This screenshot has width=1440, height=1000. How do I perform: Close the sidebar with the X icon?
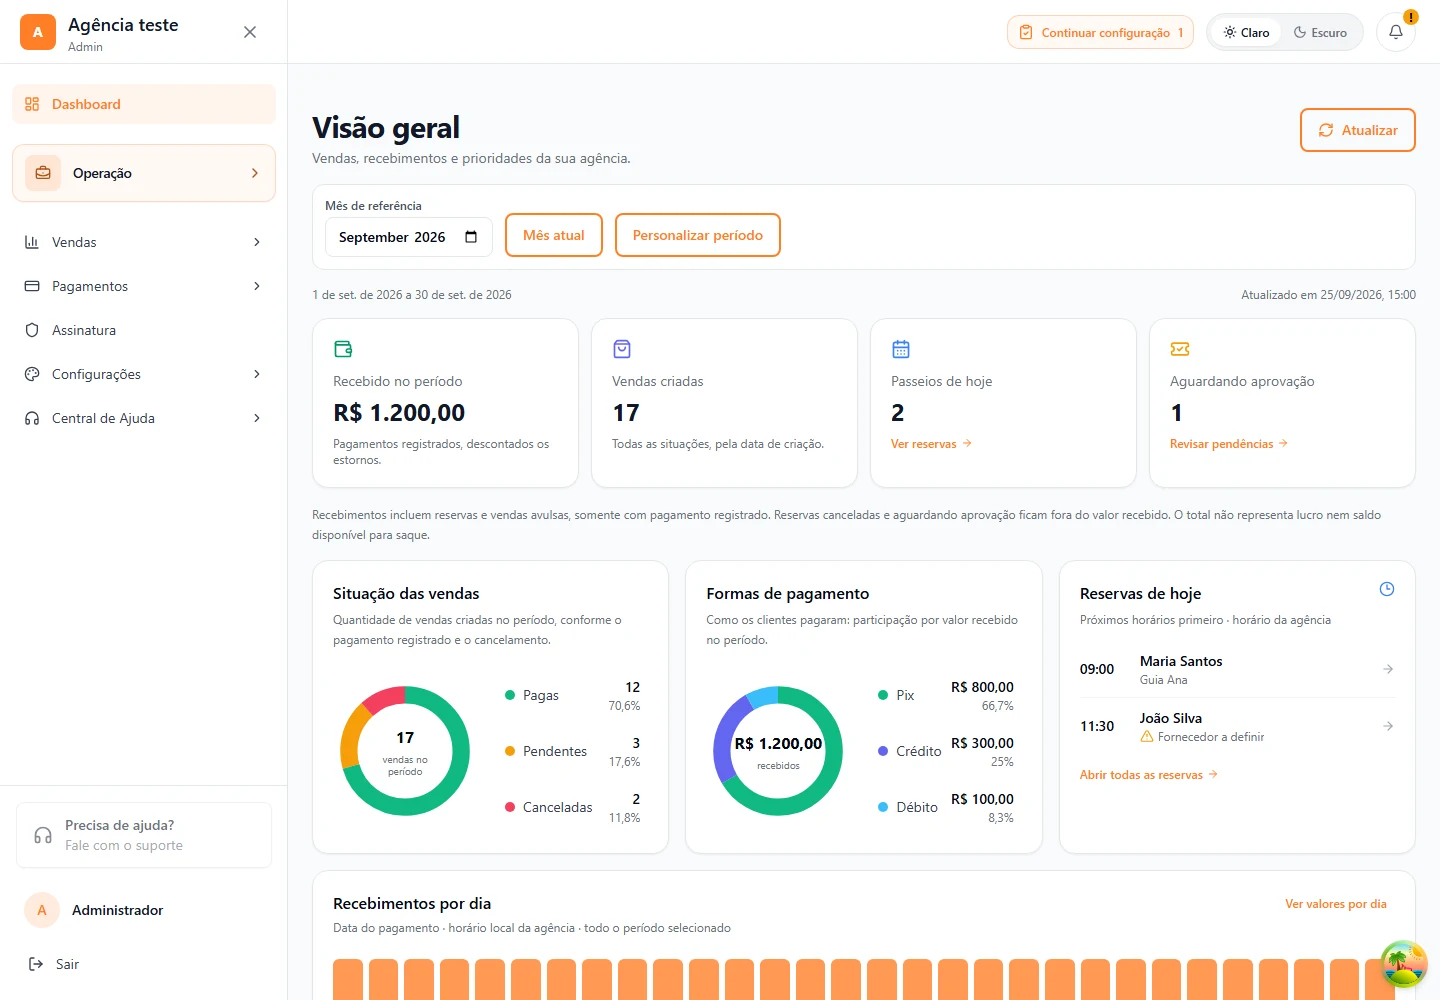point(250,32)
